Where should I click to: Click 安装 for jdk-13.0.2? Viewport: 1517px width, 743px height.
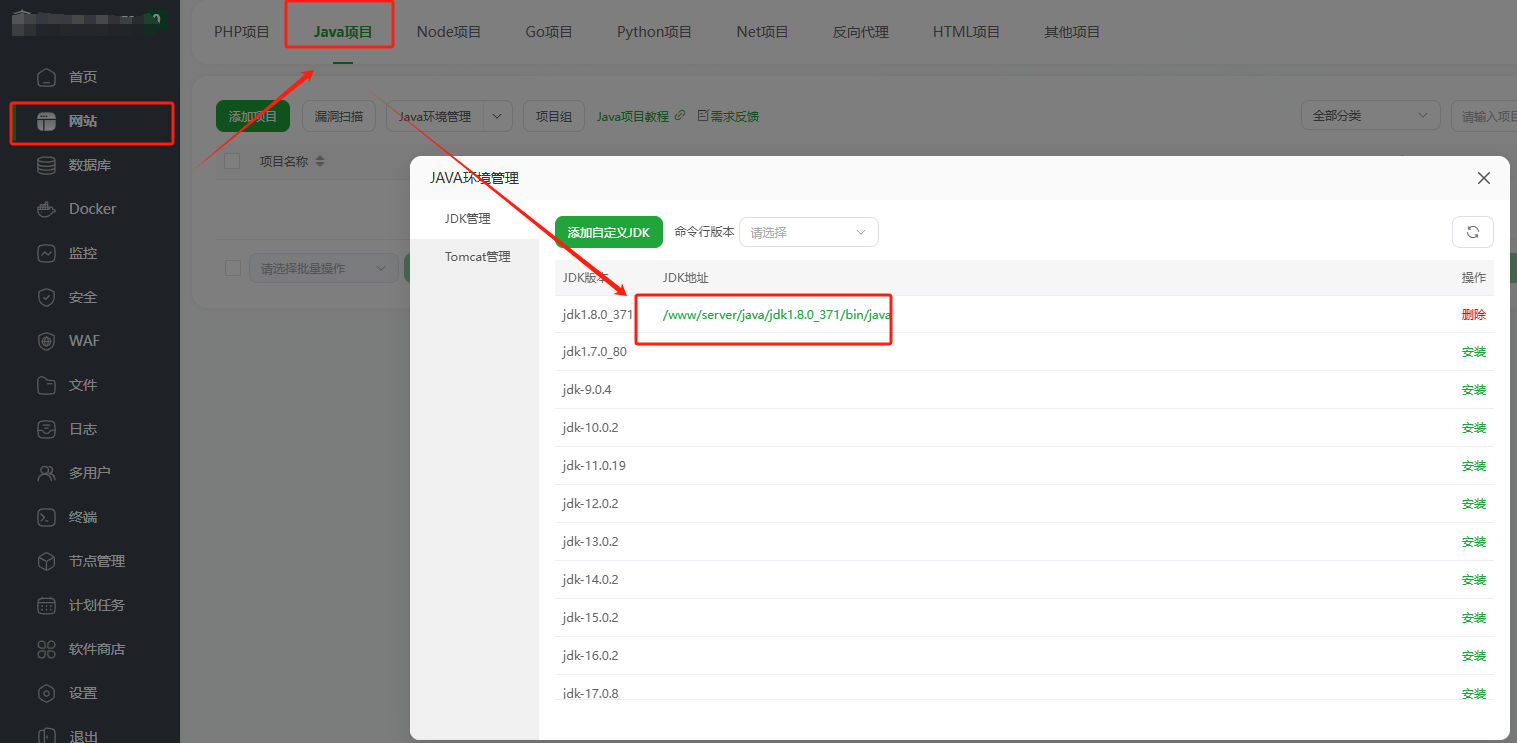tap(1474, 542)
